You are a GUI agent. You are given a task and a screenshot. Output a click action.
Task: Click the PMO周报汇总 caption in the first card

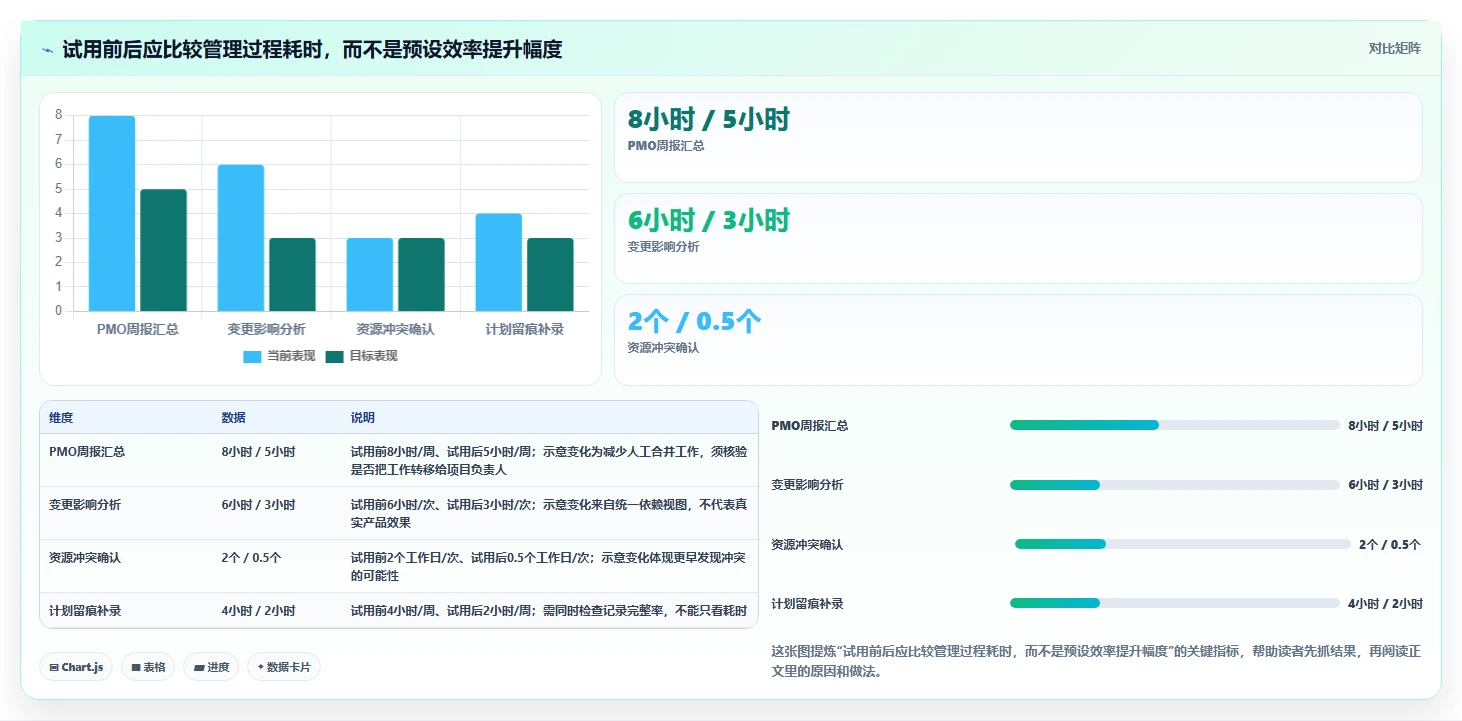click(x=666, y=146)
